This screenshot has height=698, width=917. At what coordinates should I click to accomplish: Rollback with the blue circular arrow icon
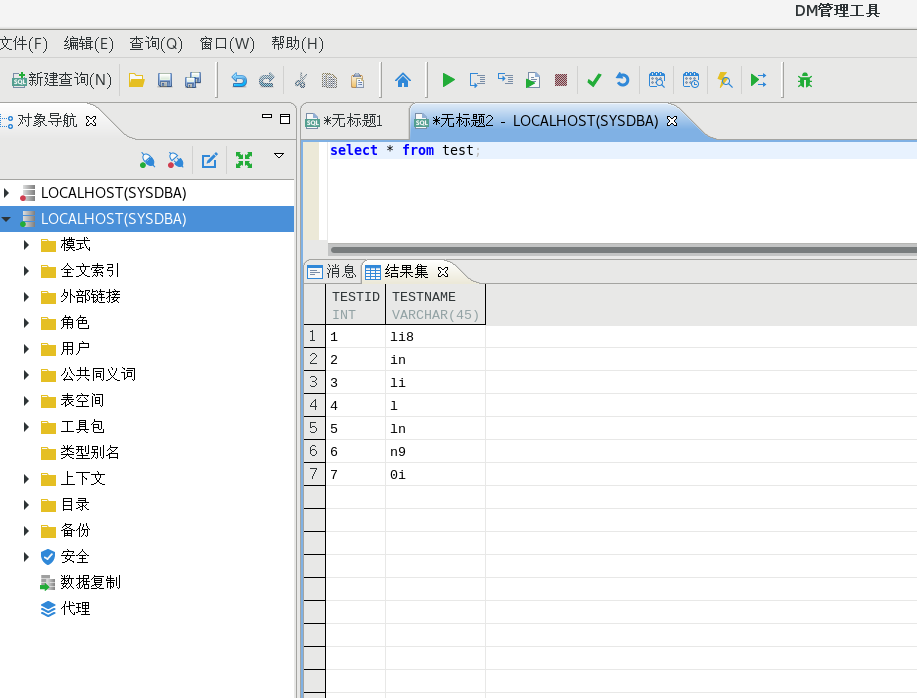[623, 80]
